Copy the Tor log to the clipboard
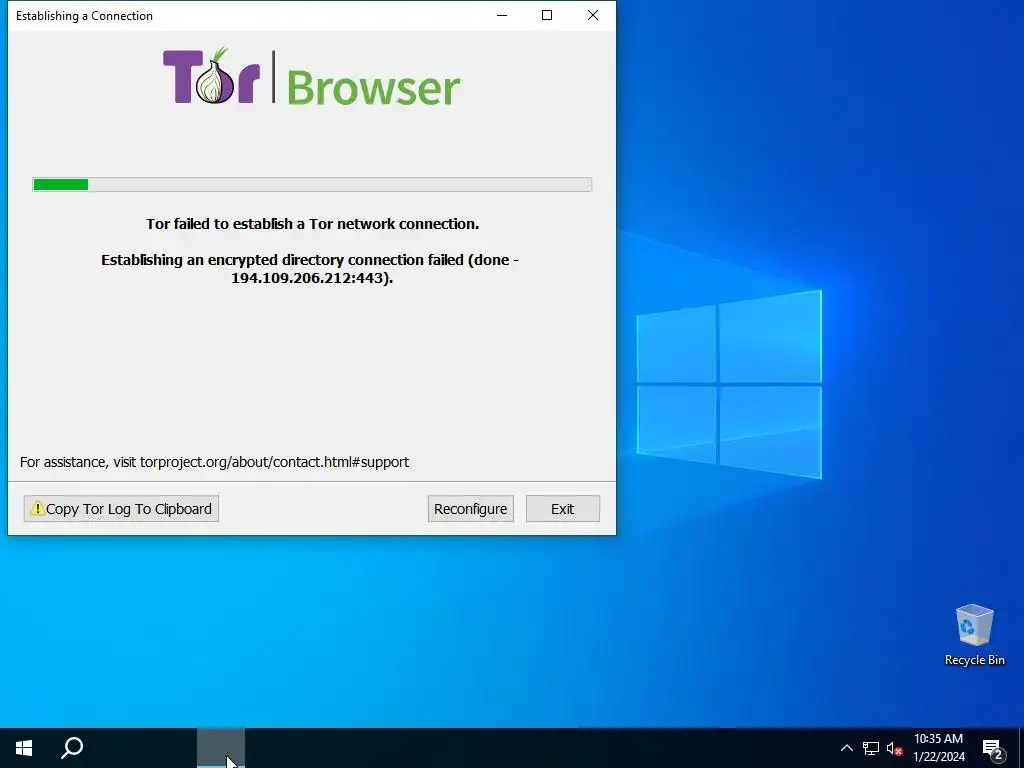This screenshot has height=768, width=1024. point(121,509)
